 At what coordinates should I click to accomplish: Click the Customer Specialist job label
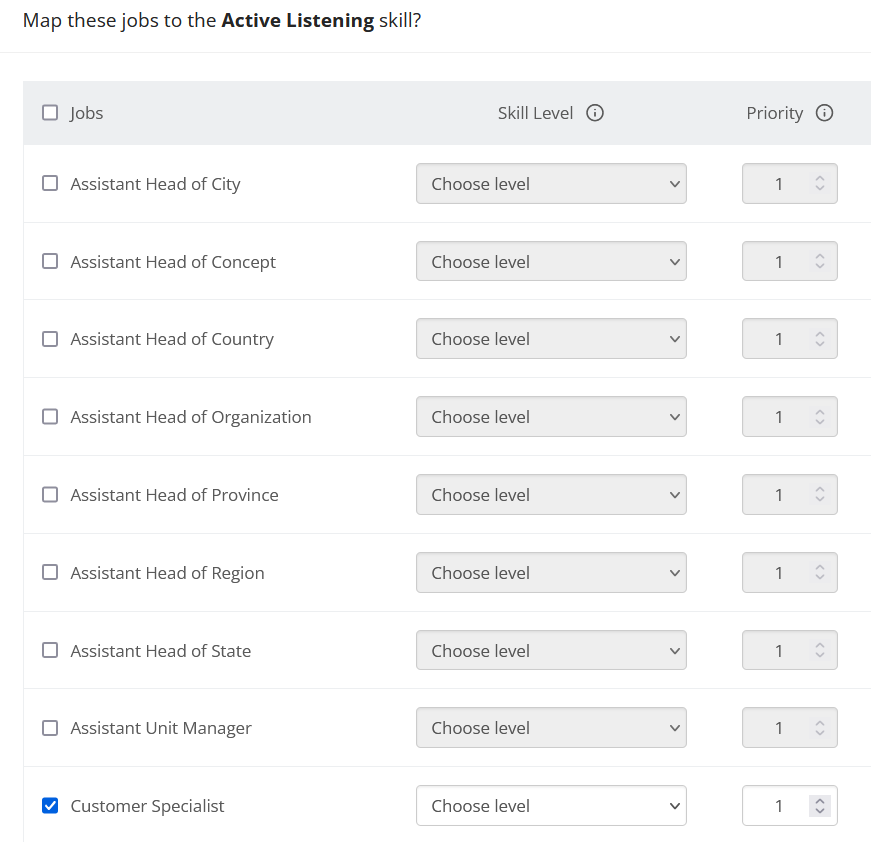pyautogui.click(x=147, y=806)
